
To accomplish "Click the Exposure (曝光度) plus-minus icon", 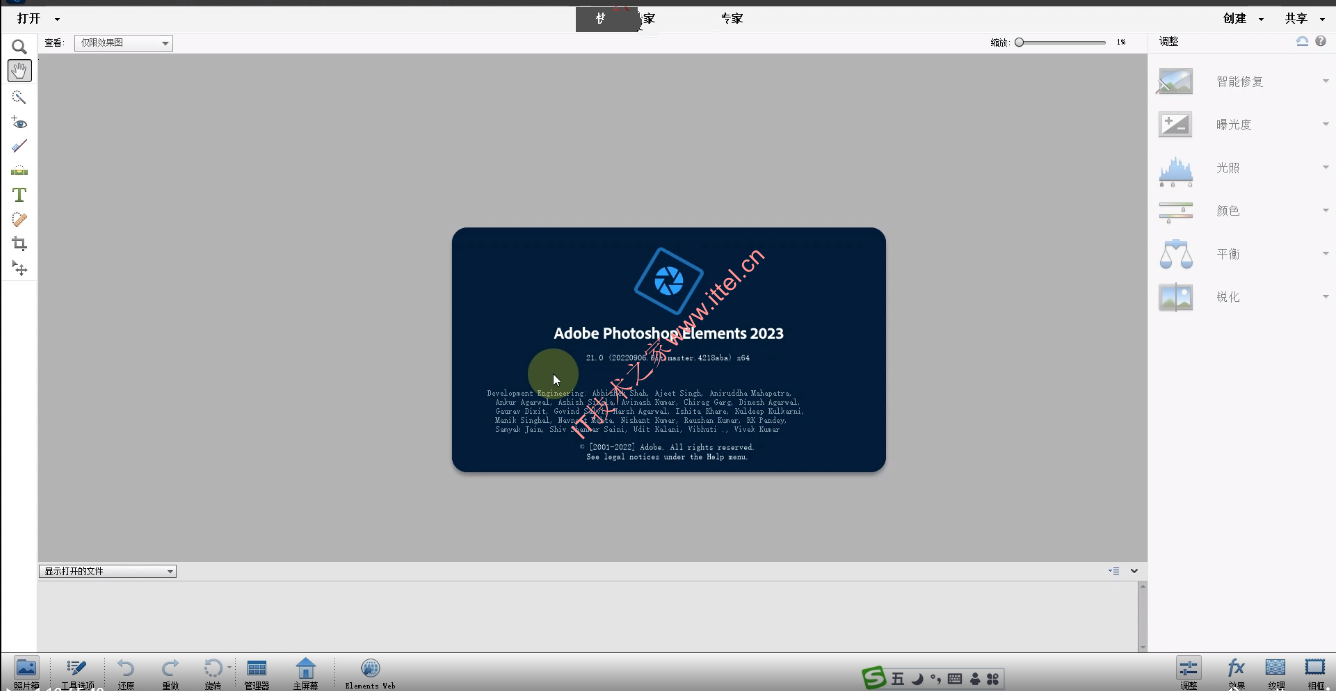I will (x=1175, y=124).
